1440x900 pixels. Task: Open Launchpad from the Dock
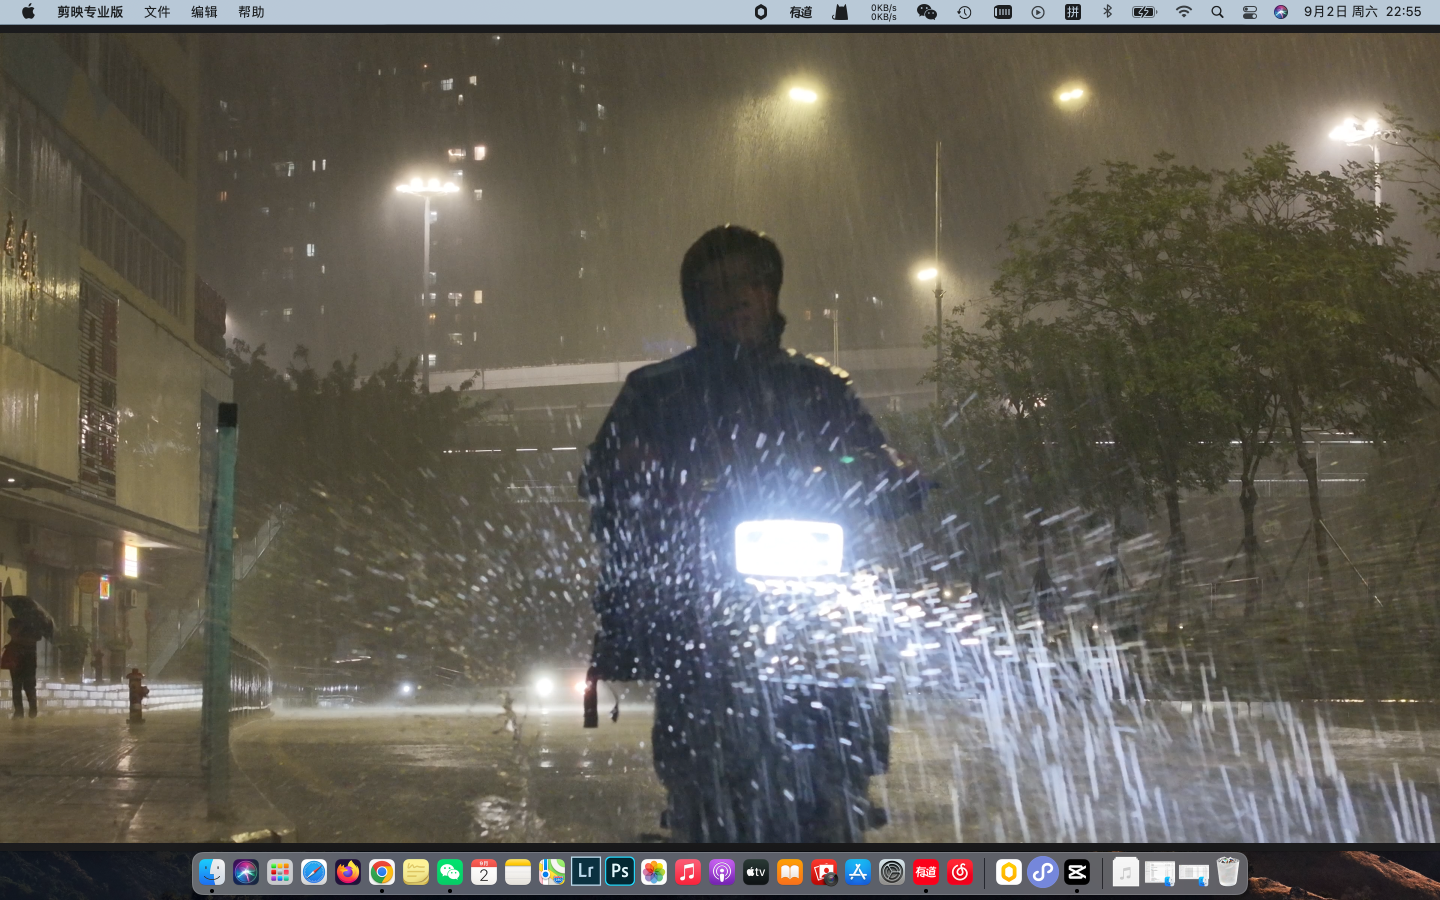280,872
